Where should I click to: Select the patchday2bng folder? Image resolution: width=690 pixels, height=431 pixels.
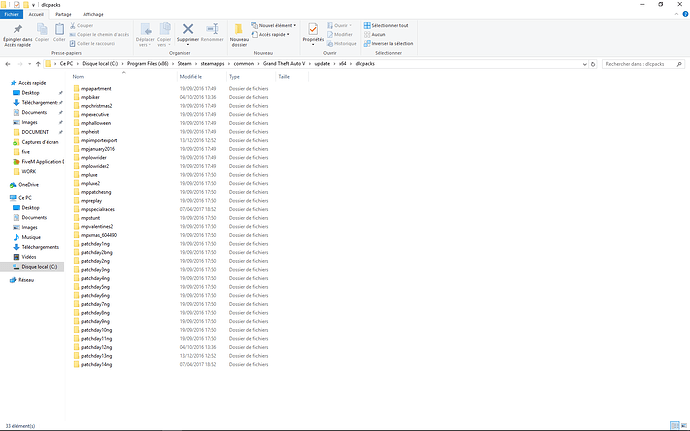click(x=97, y=252)
